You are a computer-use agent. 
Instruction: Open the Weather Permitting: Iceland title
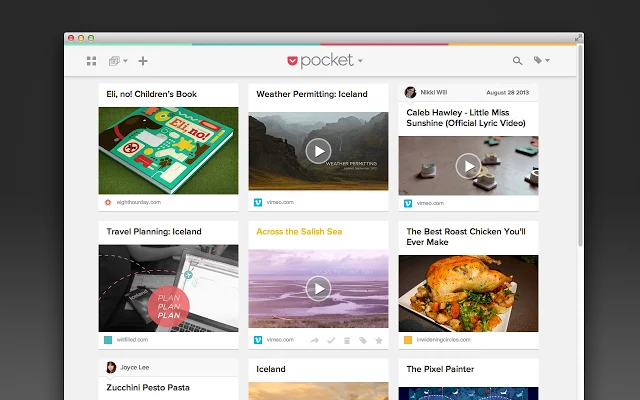312,94
